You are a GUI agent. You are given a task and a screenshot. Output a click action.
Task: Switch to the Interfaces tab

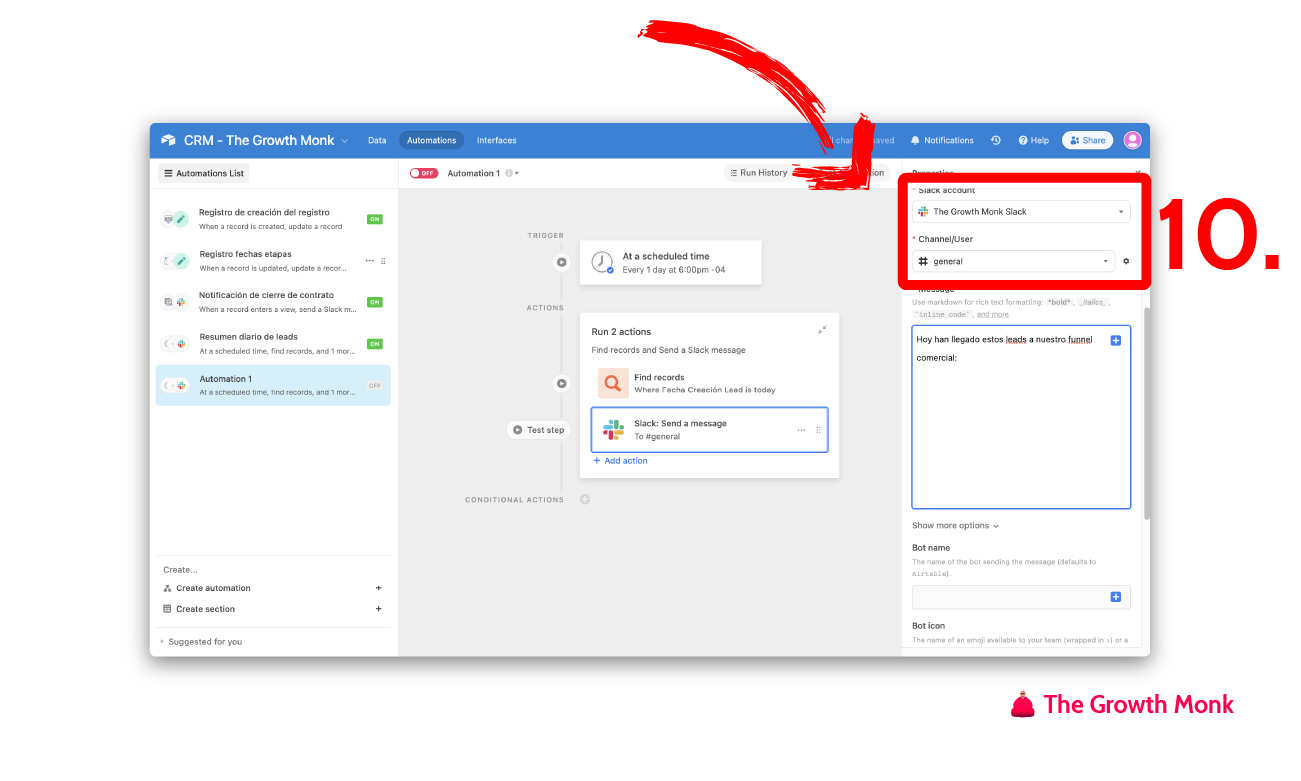coord(497,141)
